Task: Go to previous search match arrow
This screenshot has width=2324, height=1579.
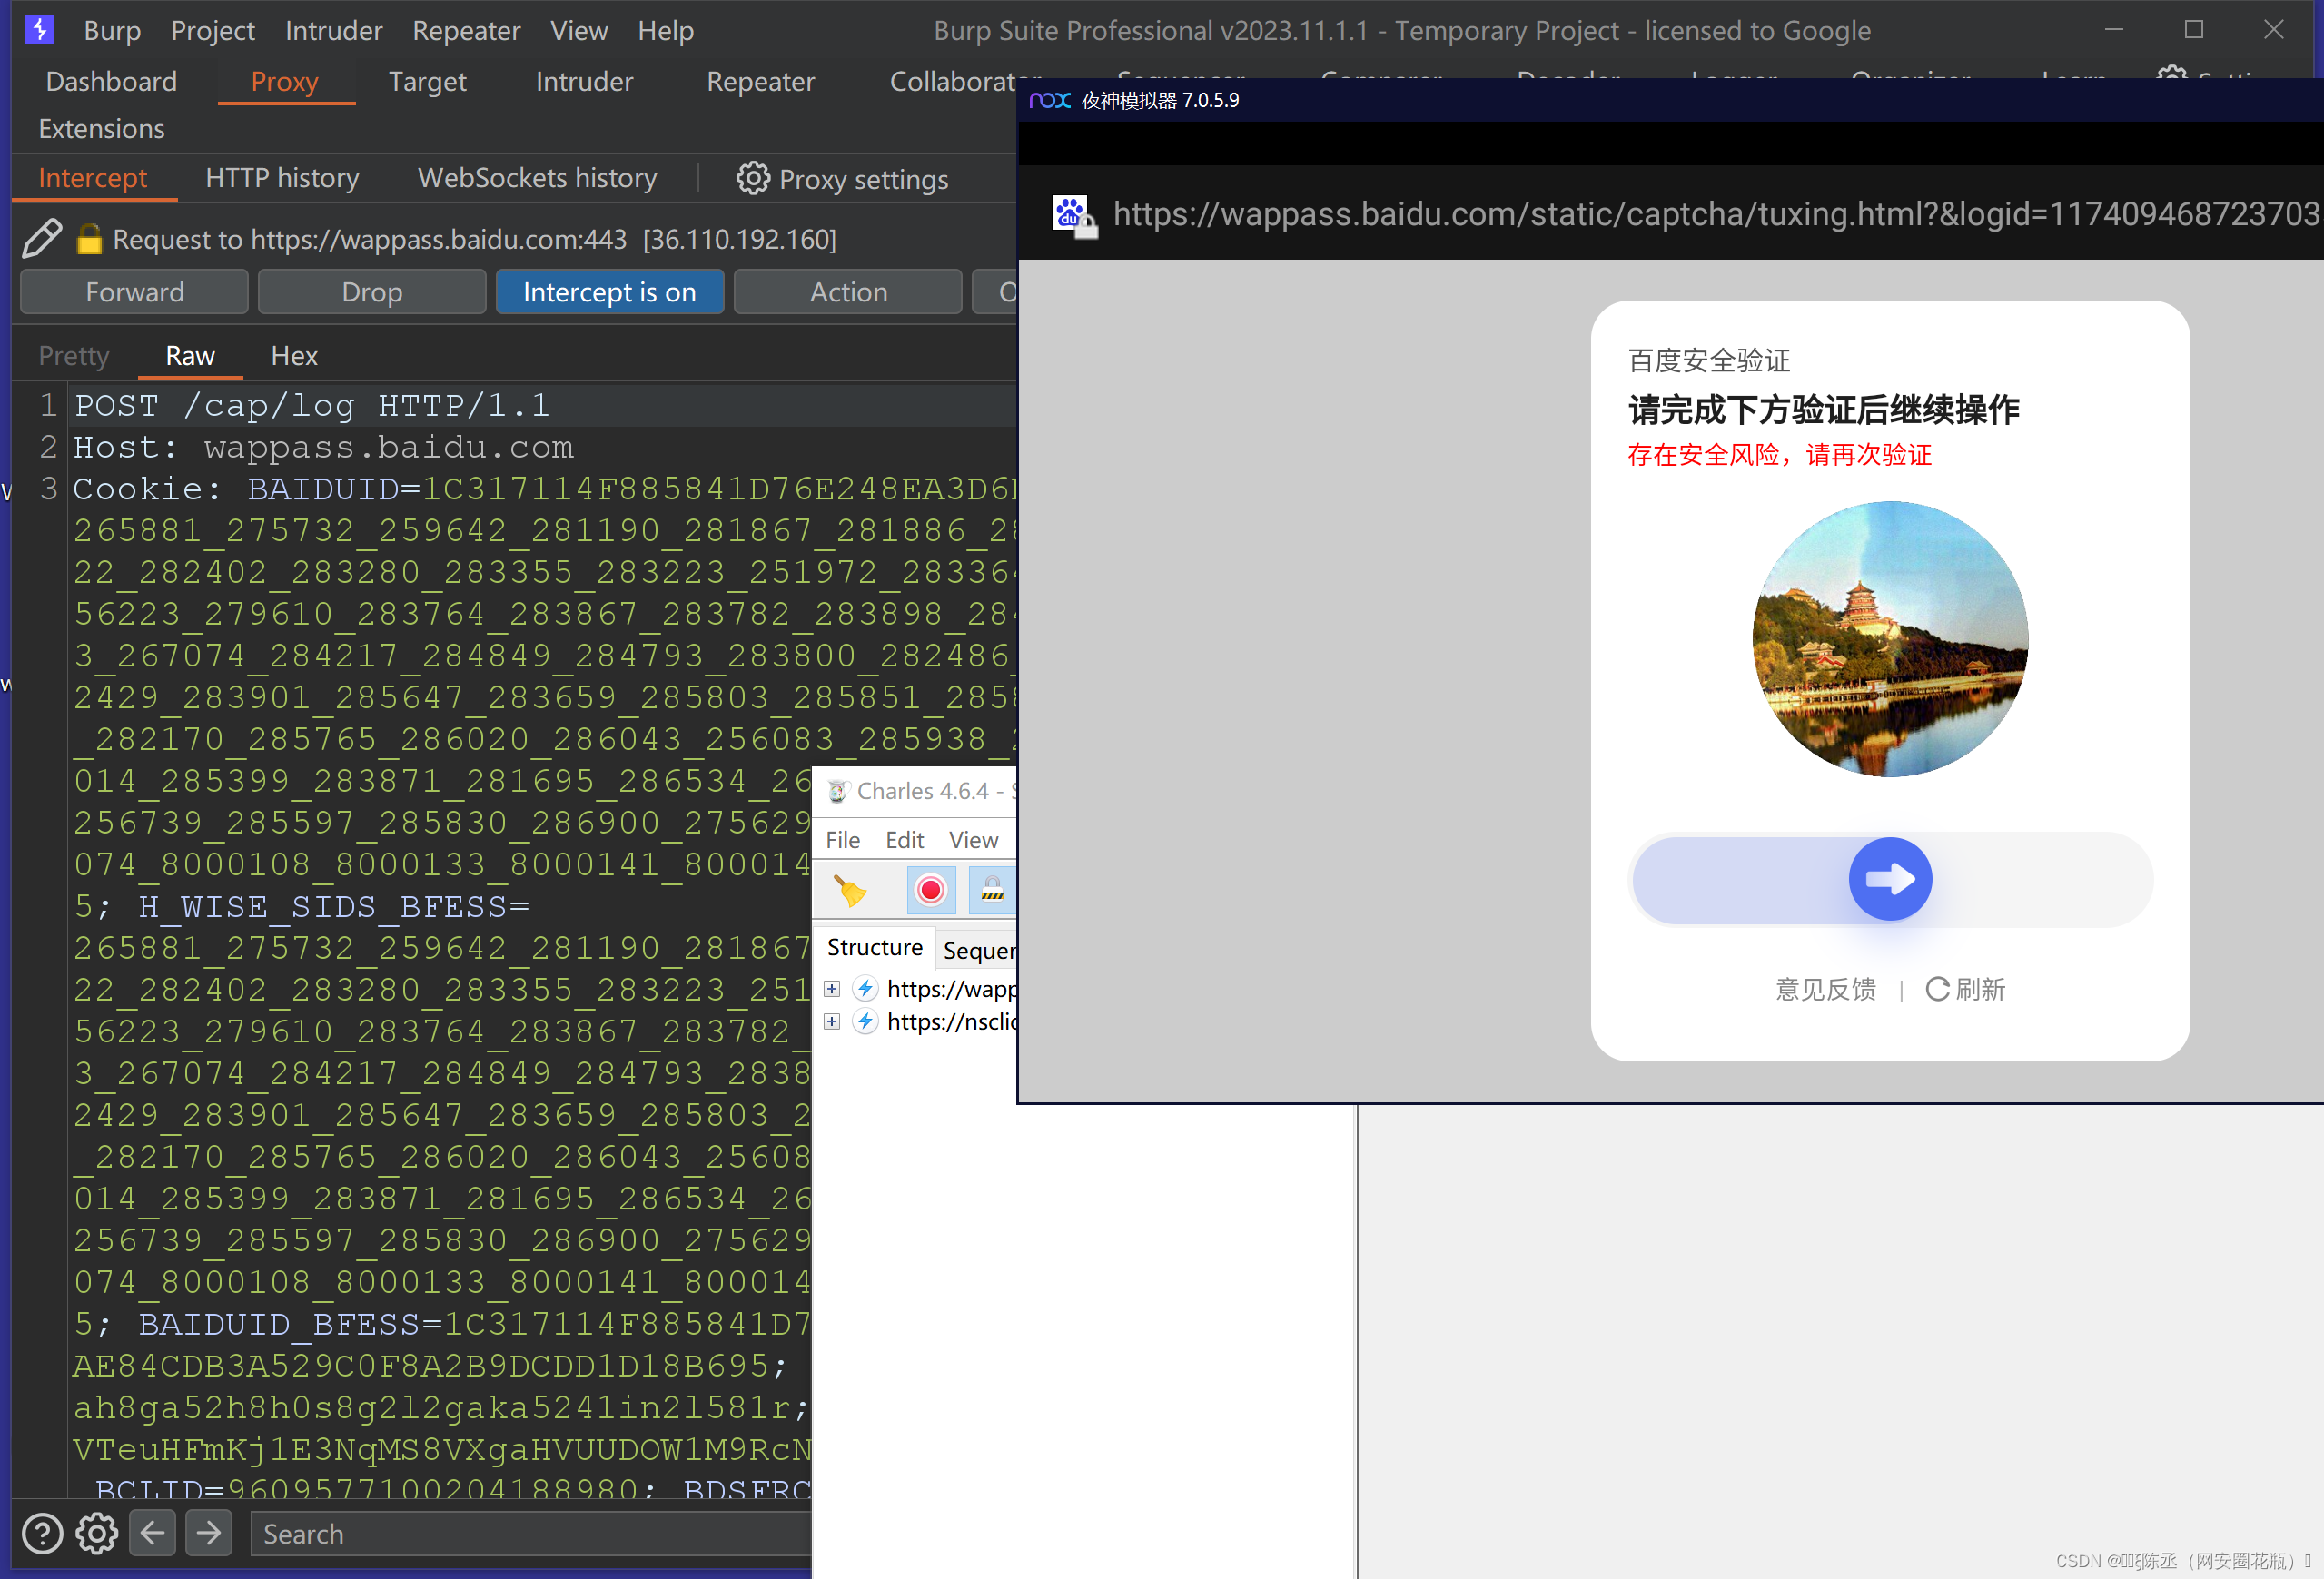Action: [x=152, y=1533]
